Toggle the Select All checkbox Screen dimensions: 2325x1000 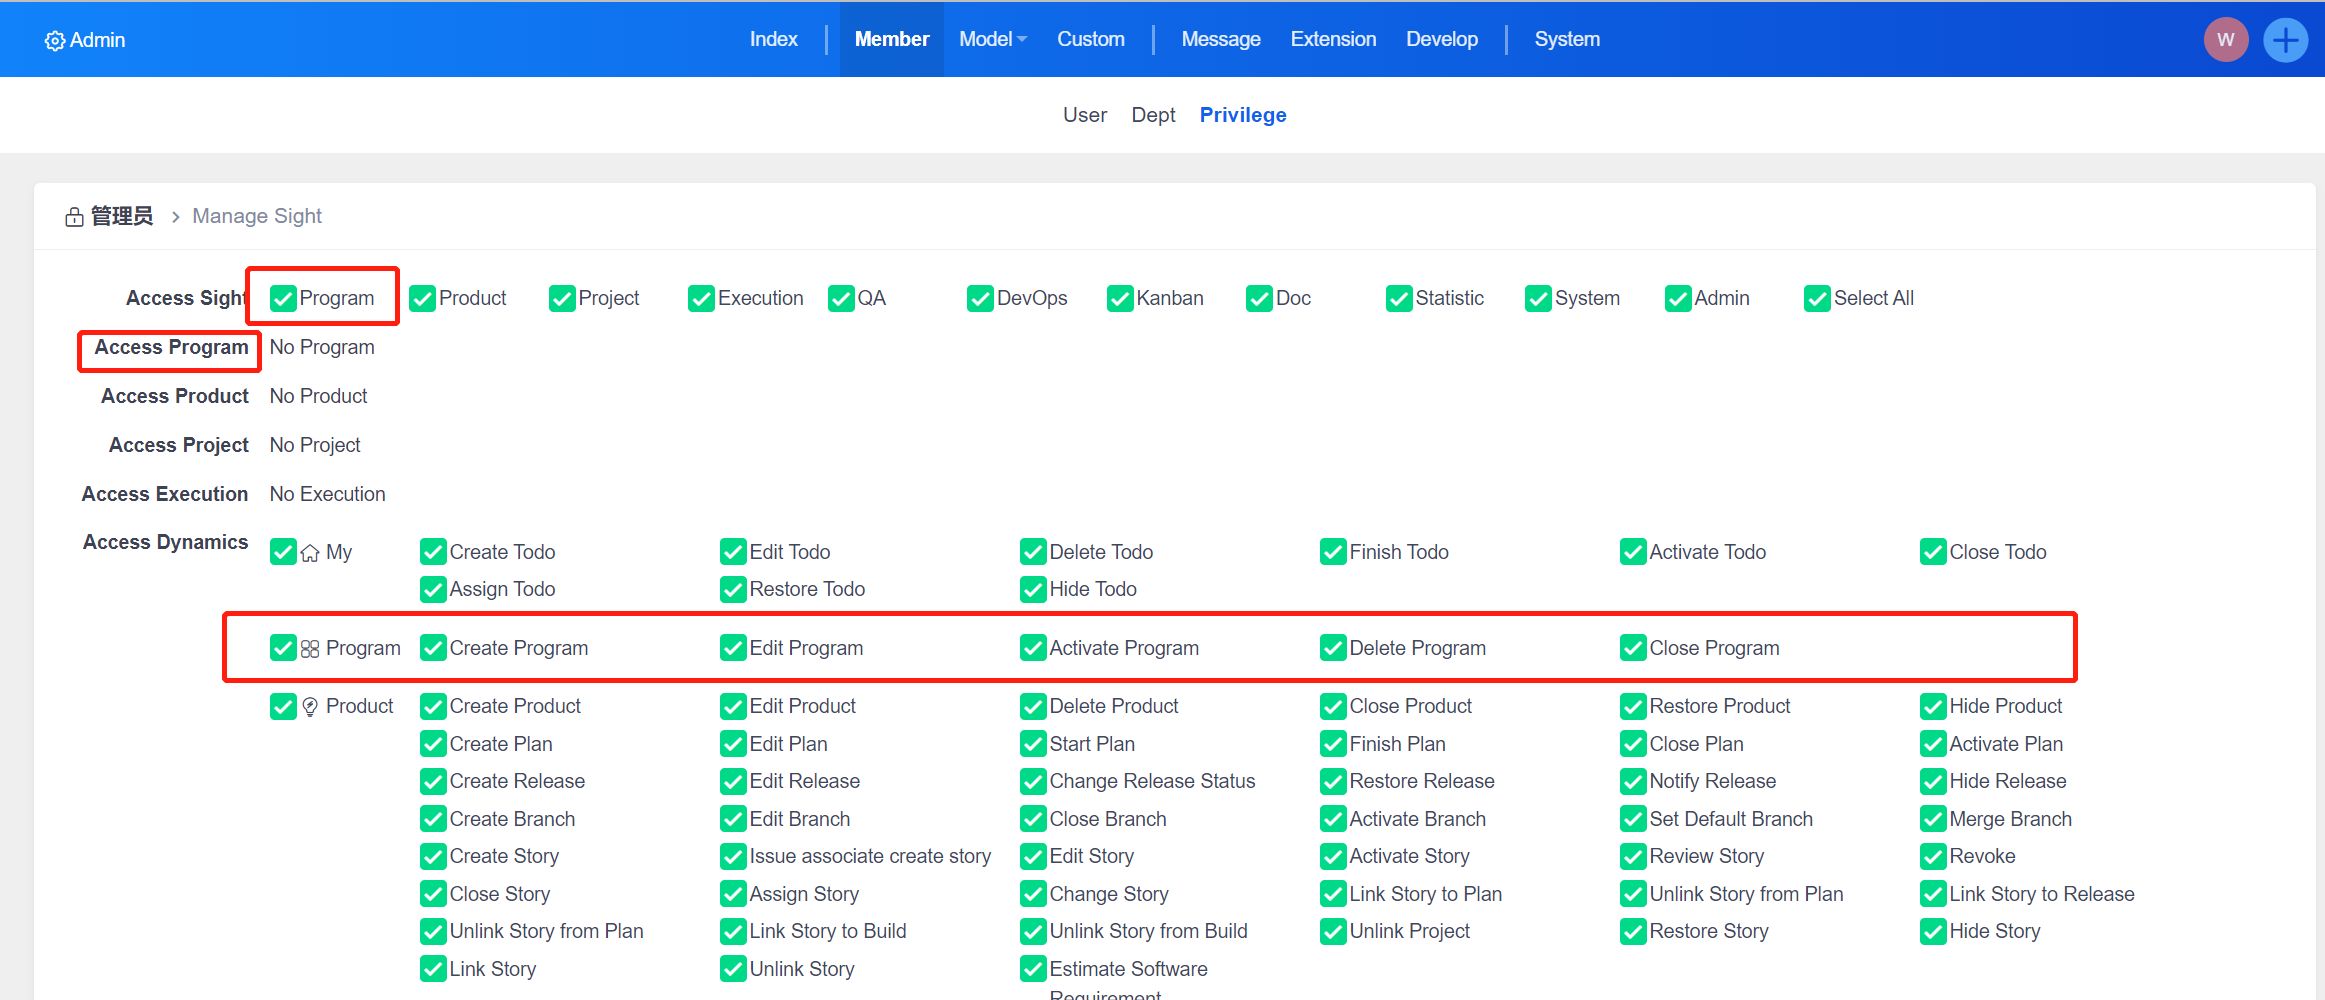[1816, 299]
